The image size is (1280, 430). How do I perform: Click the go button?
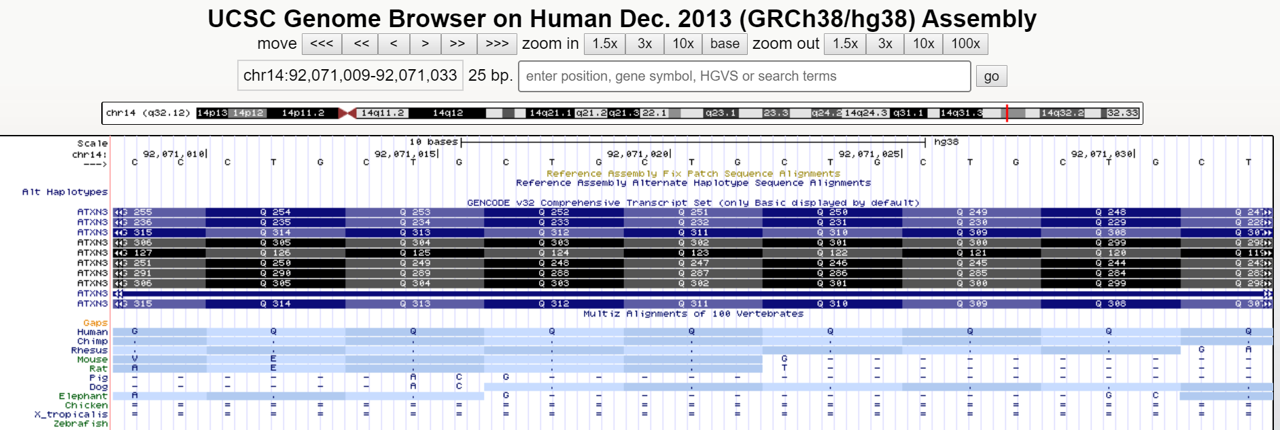pos(992,76)
